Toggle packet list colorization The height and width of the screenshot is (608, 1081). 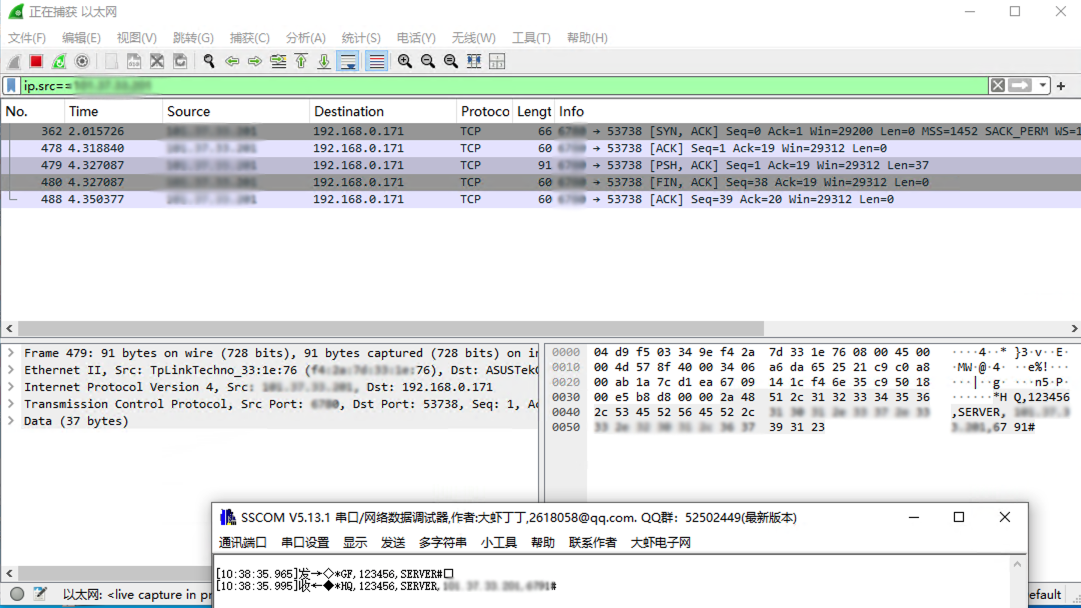point(376,61)
